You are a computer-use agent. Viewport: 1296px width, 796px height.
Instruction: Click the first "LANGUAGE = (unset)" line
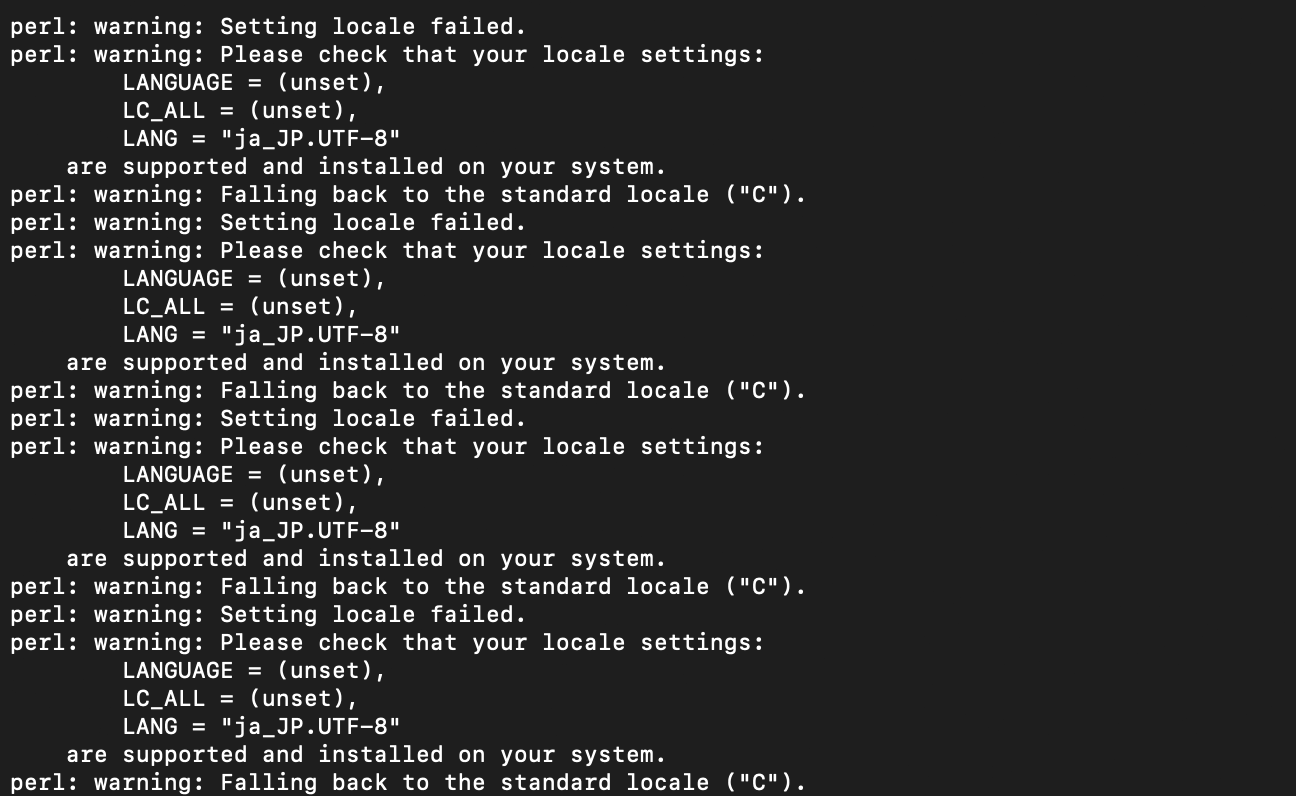click(254, 83)
